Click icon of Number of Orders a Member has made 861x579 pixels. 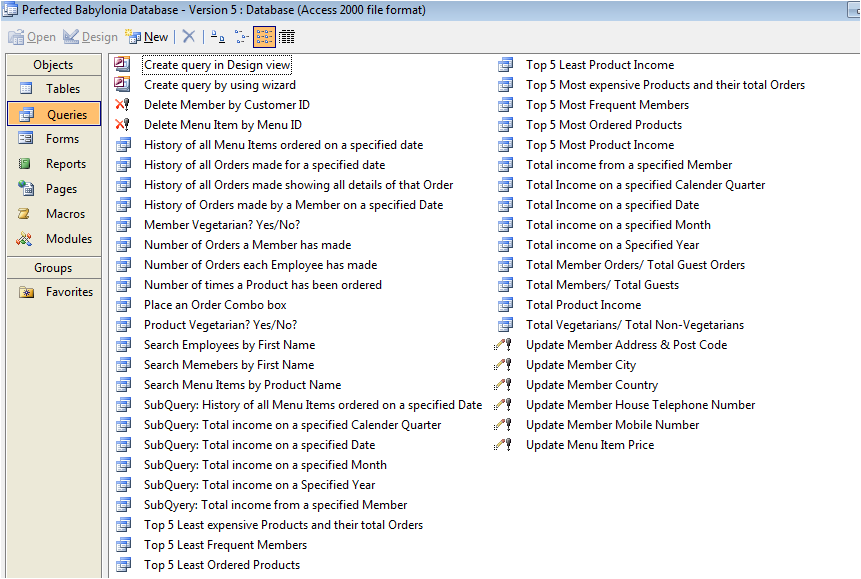click(124, 244)
